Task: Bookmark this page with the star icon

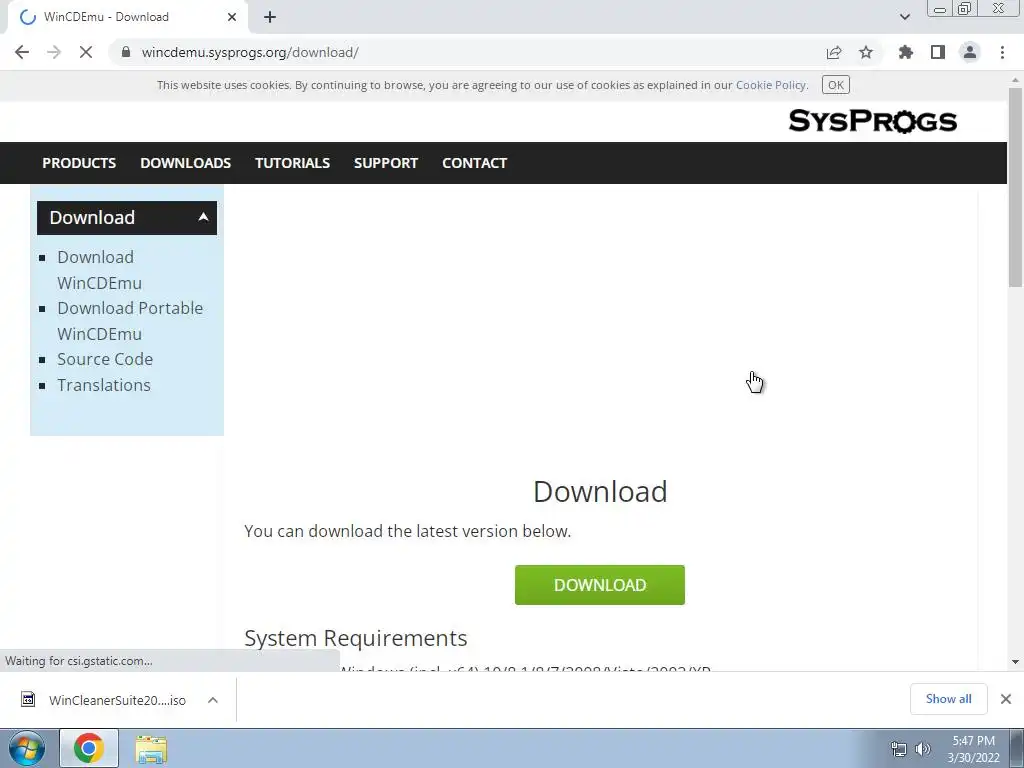Action: pos(866,52)
